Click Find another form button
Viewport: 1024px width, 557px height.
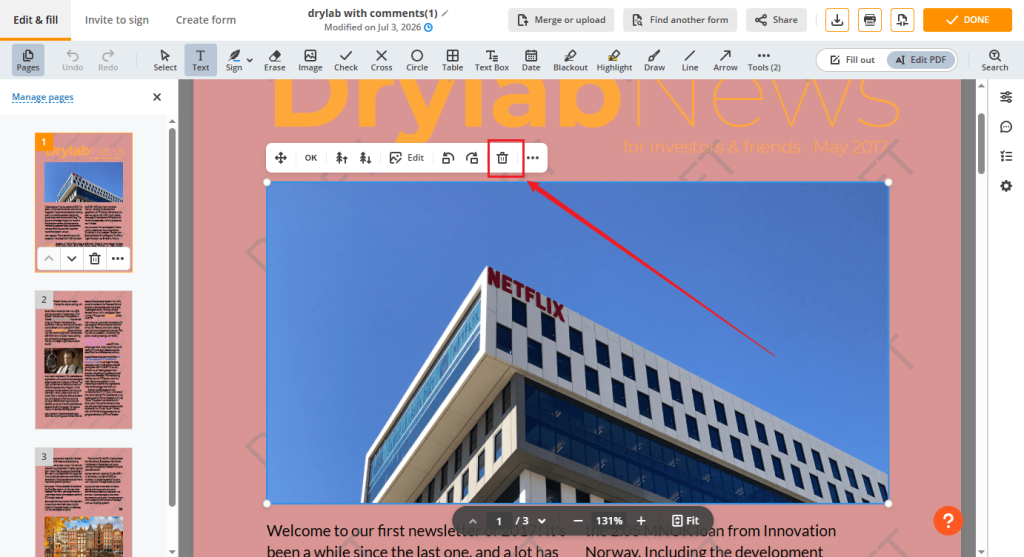[680, 20]
